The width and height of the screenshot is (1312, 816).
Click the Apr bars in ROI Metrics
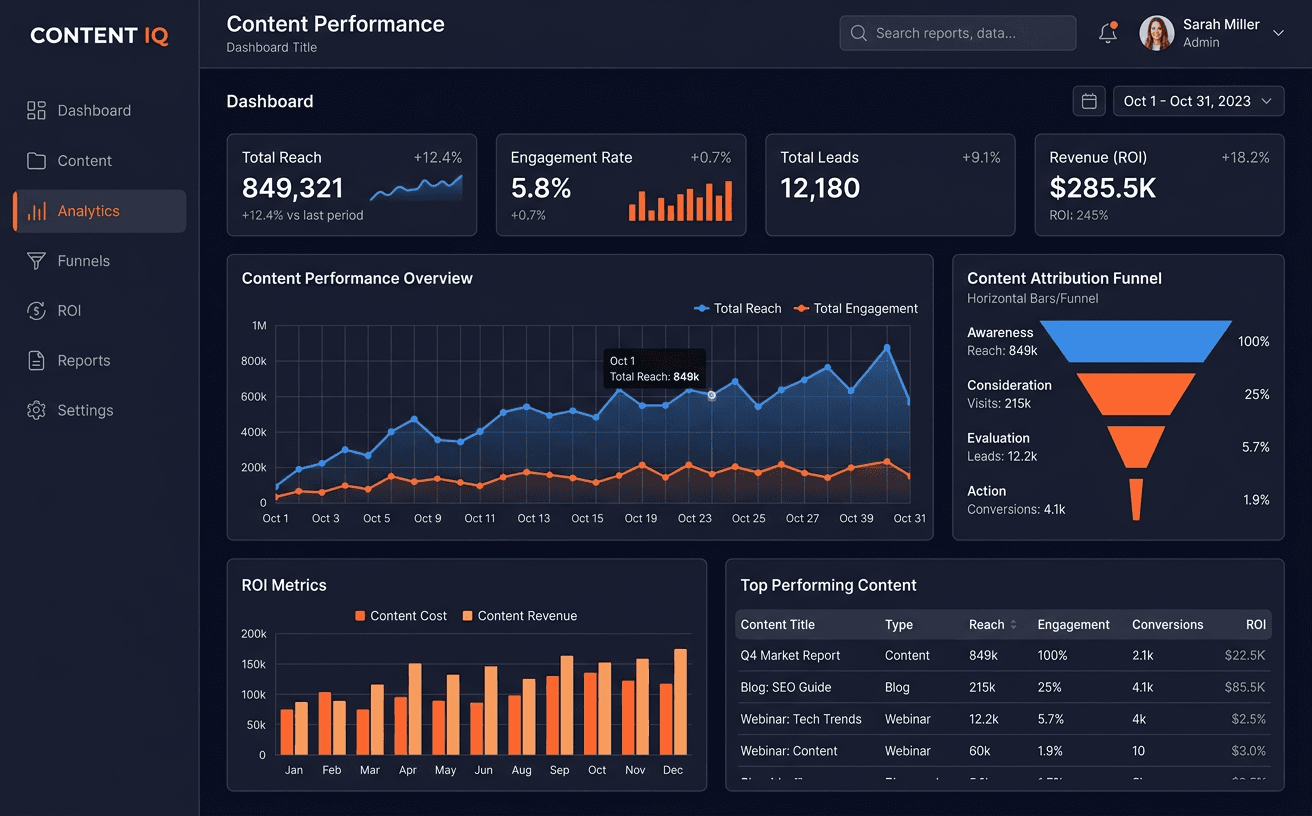point(407,709)
